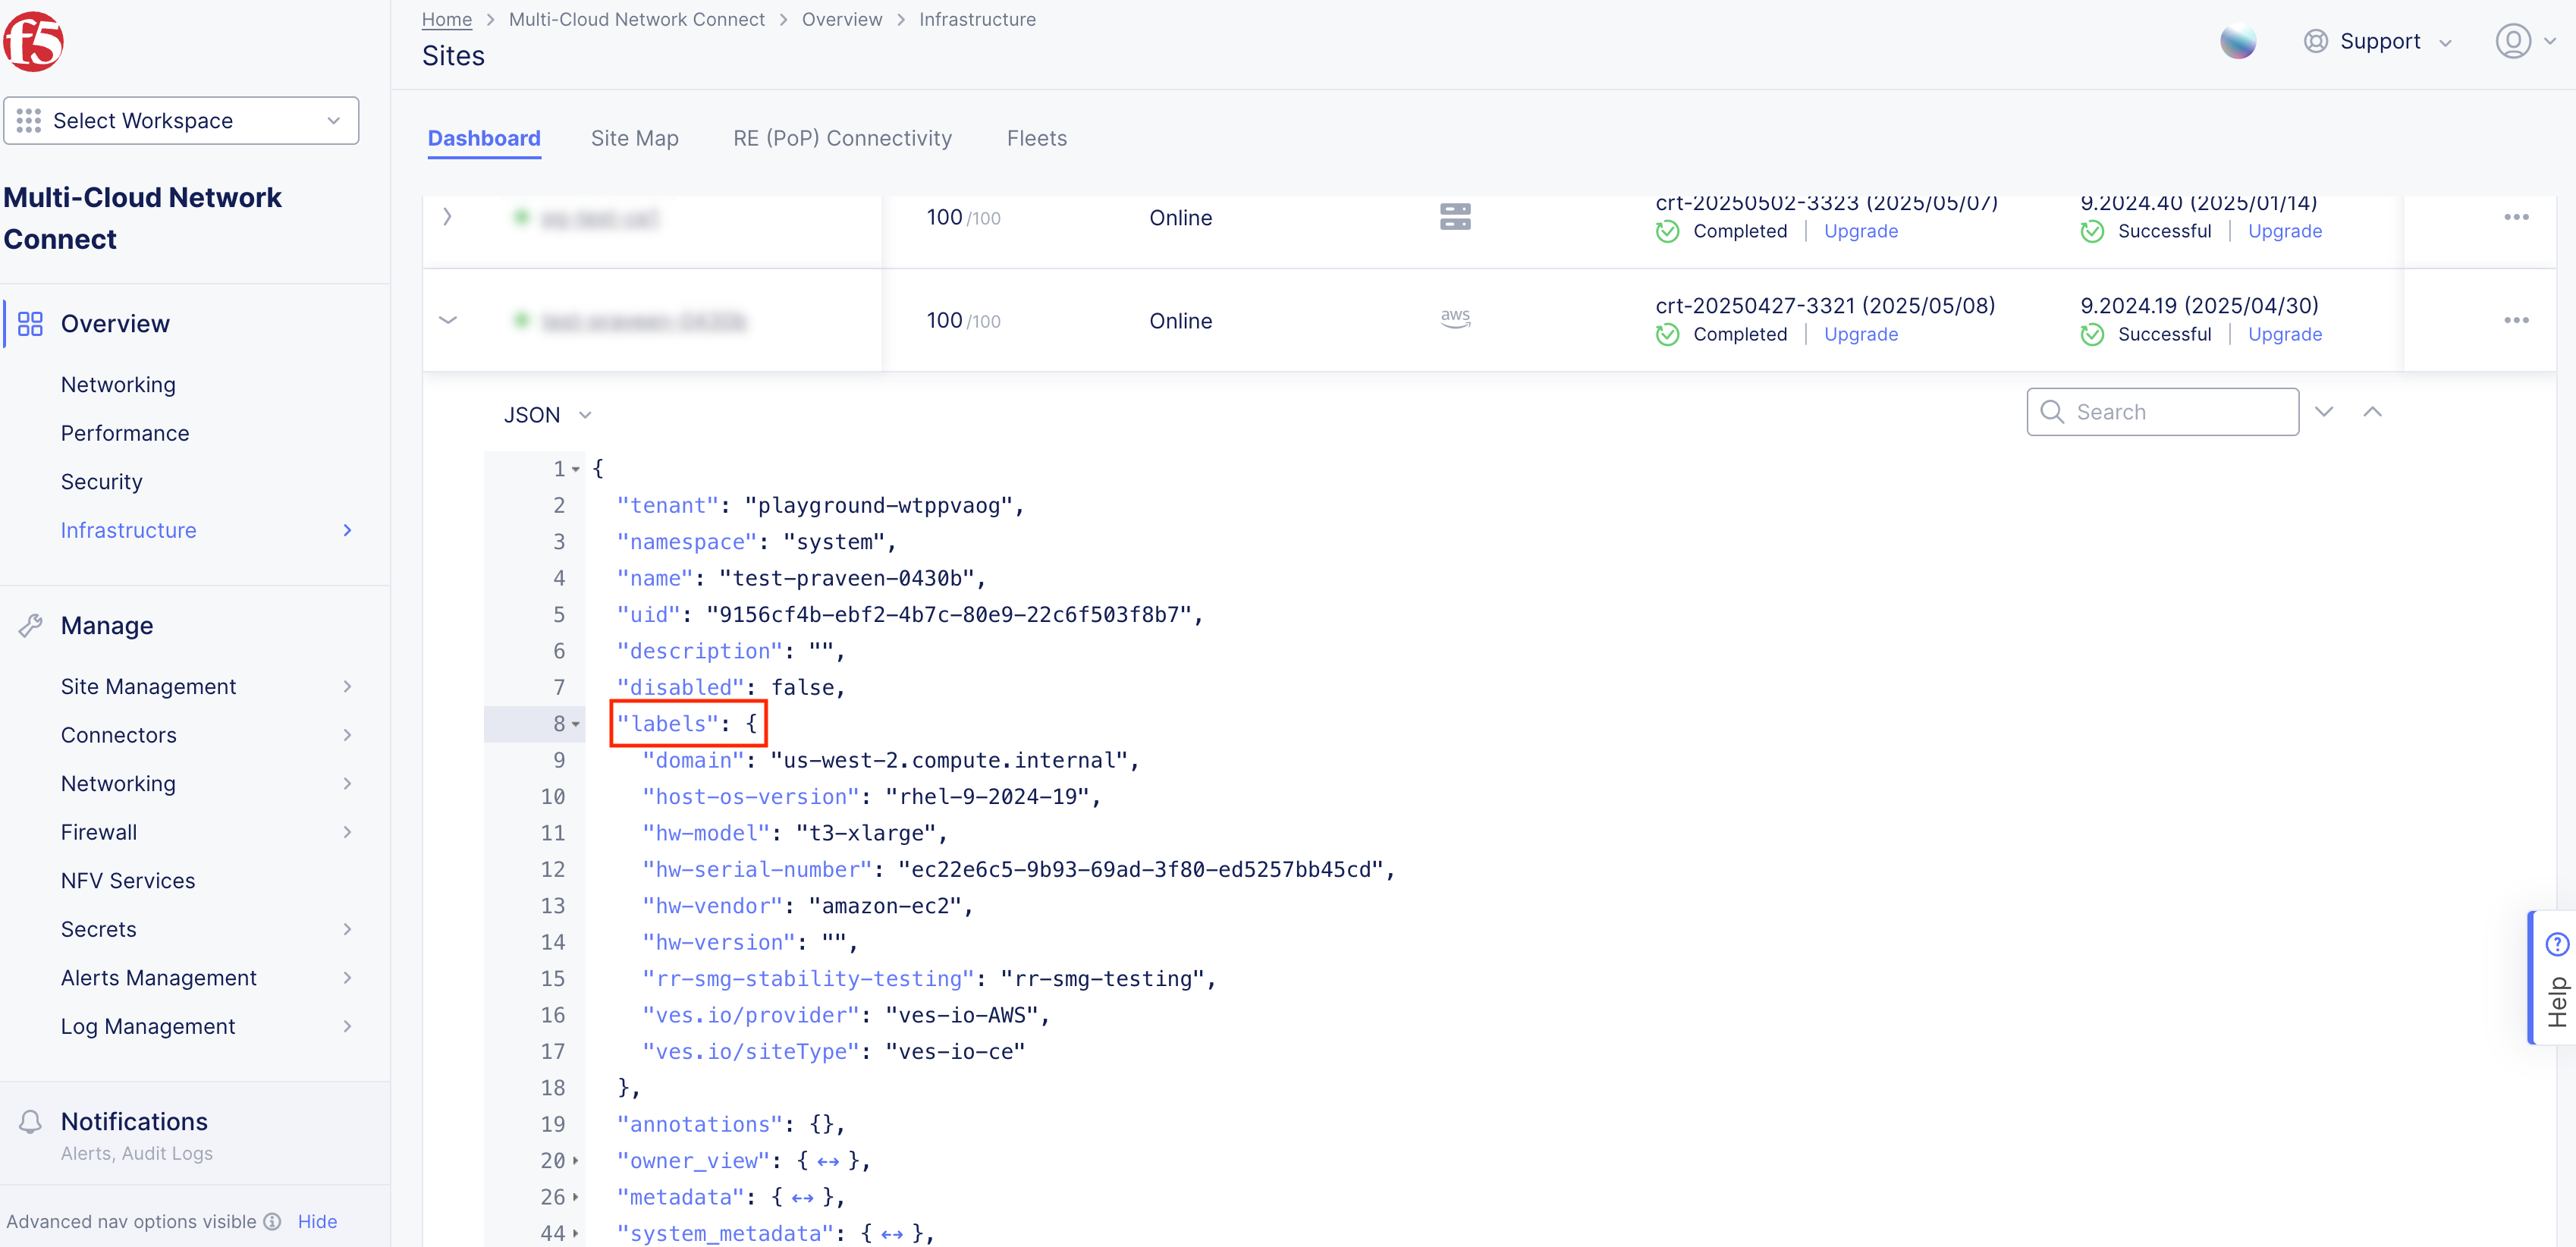This screenshot has width=2576, height=1247.
Task: Click the F5 logo
Action: (x=34, y=41)
